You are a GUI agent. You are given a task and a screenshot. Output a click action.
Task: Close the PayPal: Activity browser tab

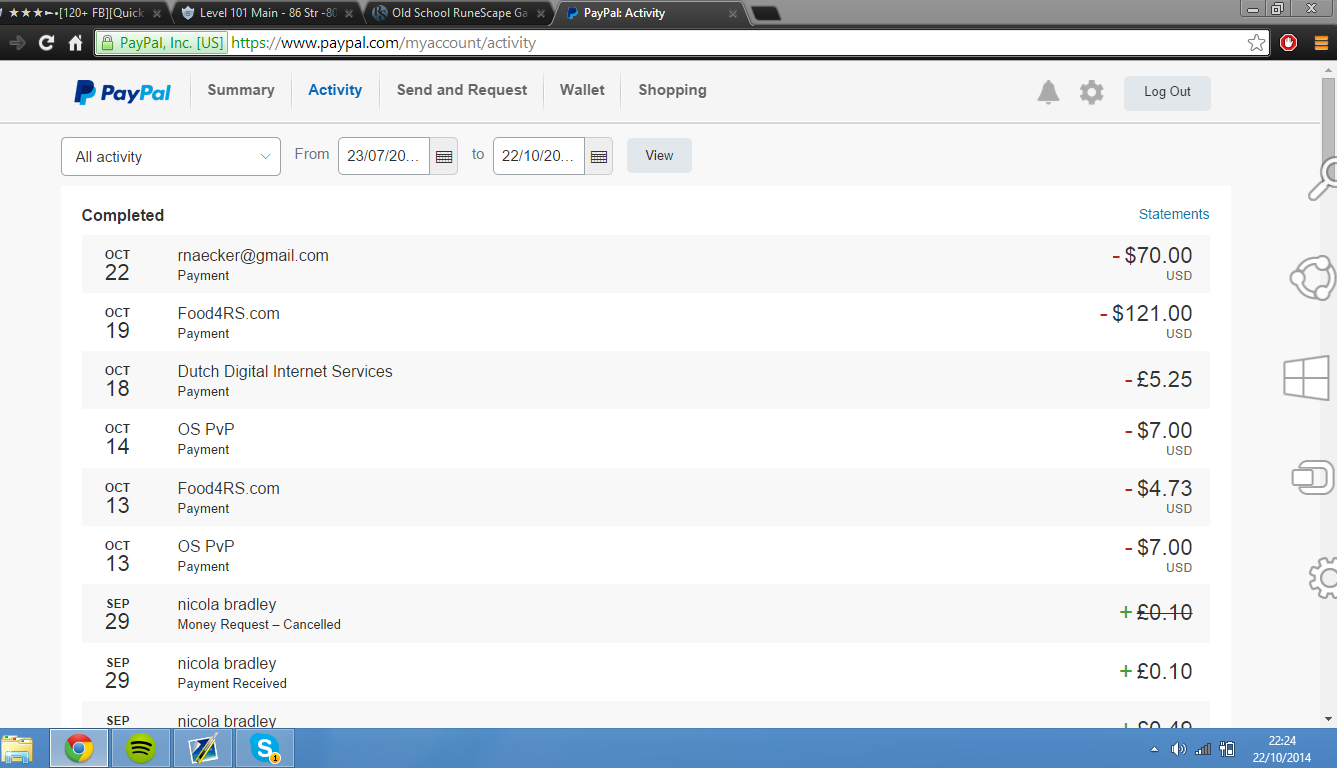tap(732, 14)
